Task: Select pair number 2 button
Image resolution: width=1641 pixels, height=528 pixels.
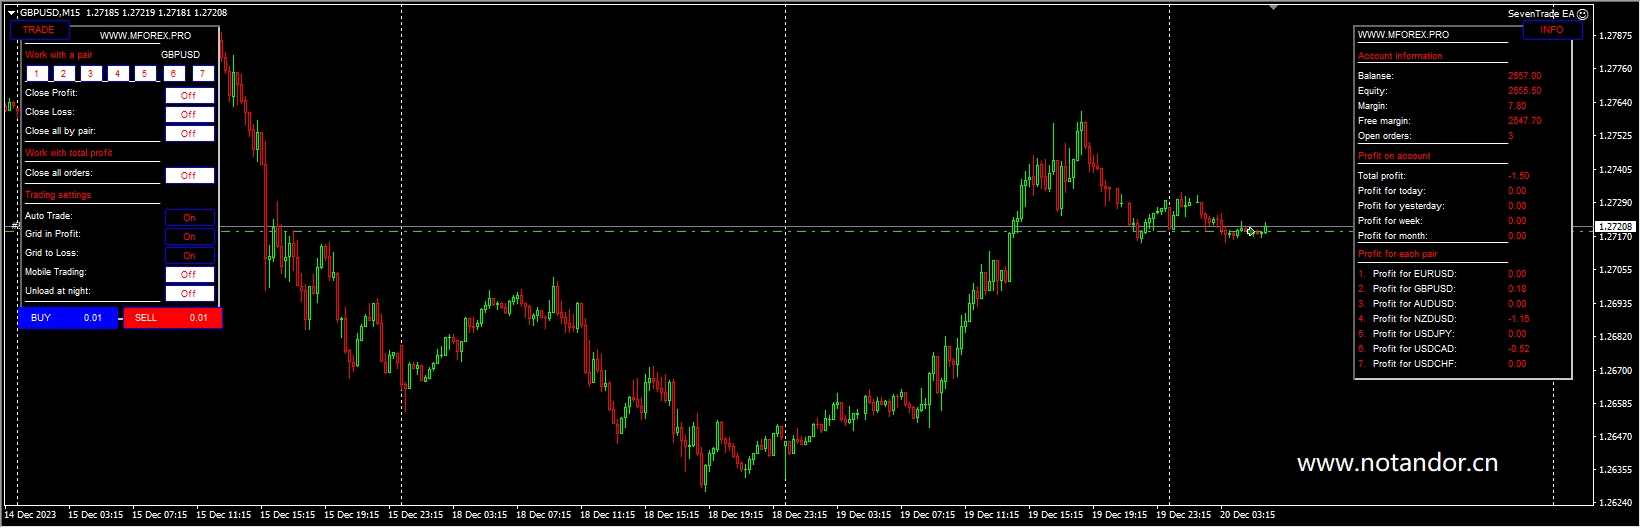Action: point(64,74)
